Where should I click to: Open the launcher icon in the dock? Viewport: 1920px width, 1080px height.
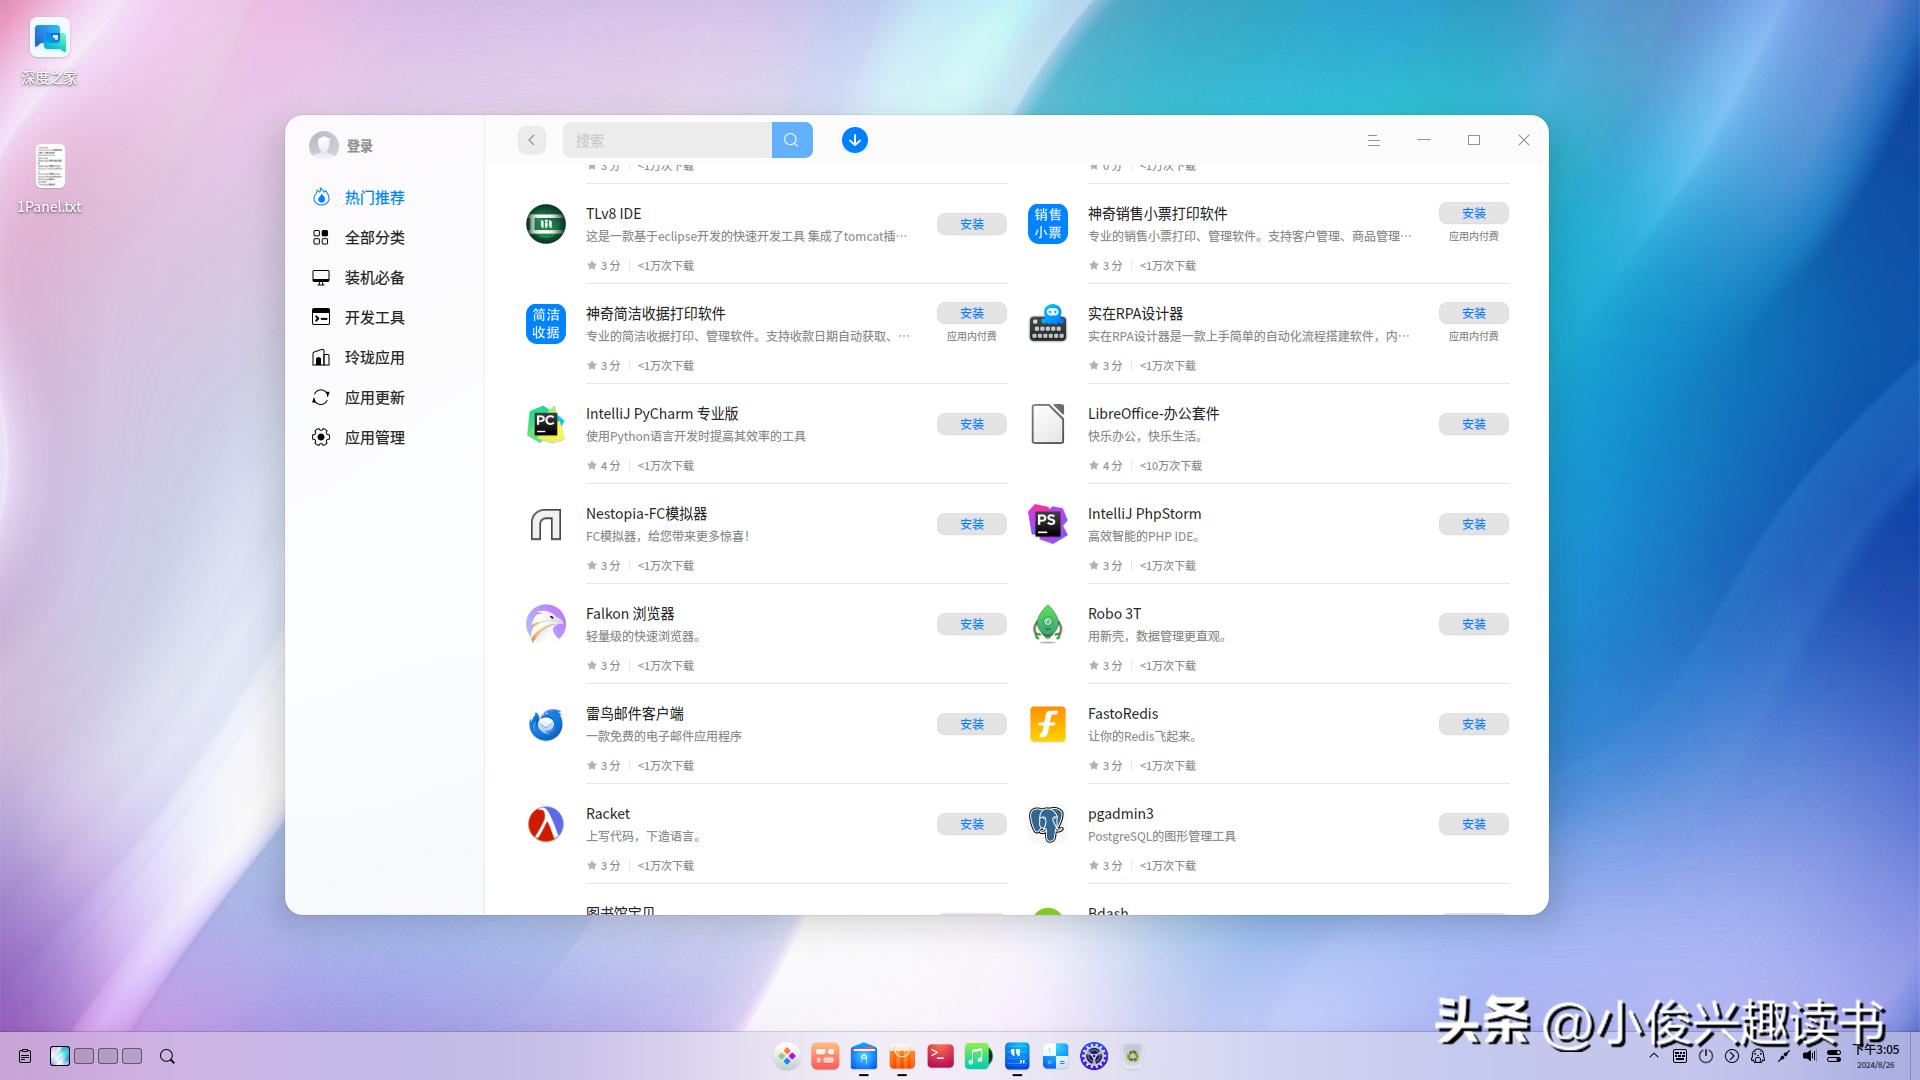pyautogui.click(x=787, y=1056)
